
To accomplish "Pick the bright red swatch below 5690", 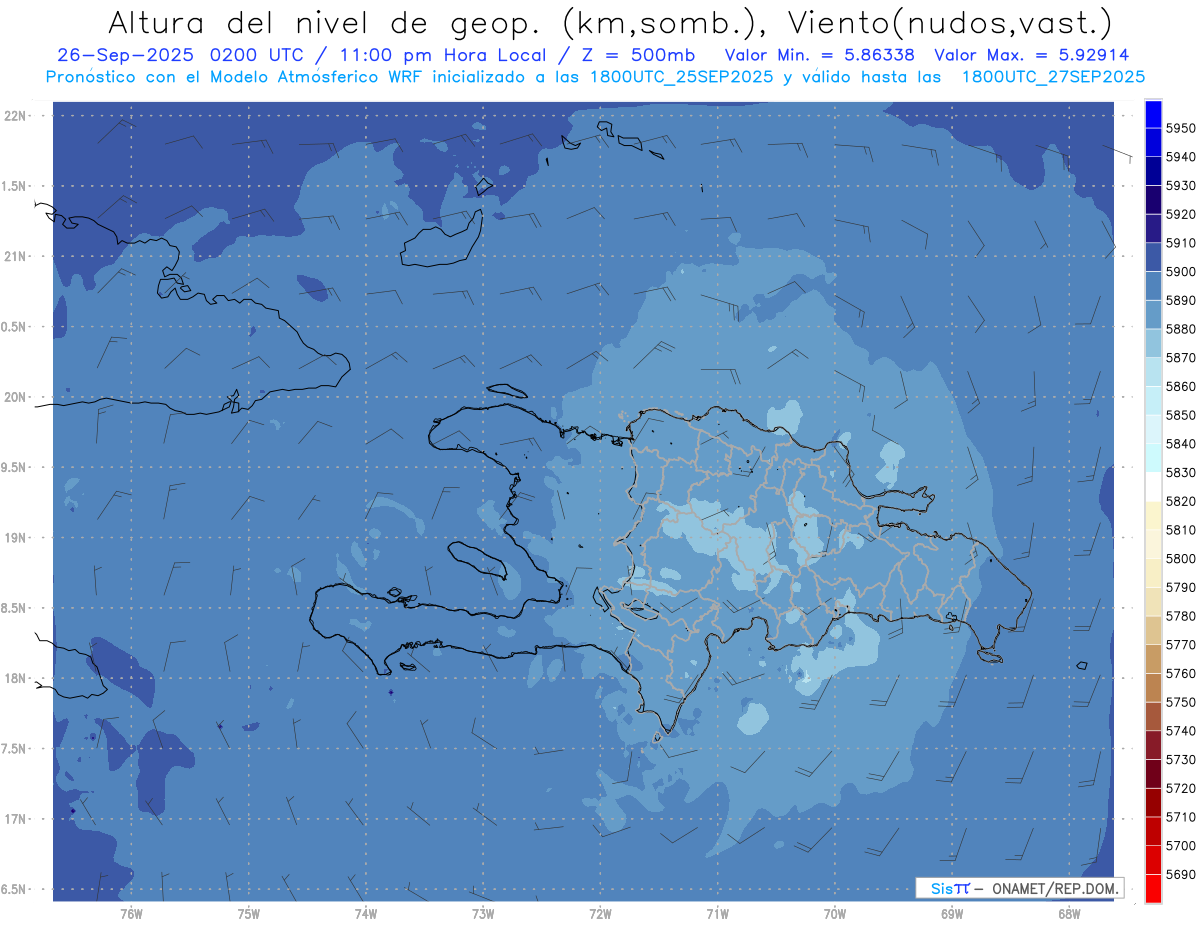I will coord(1153,887).
